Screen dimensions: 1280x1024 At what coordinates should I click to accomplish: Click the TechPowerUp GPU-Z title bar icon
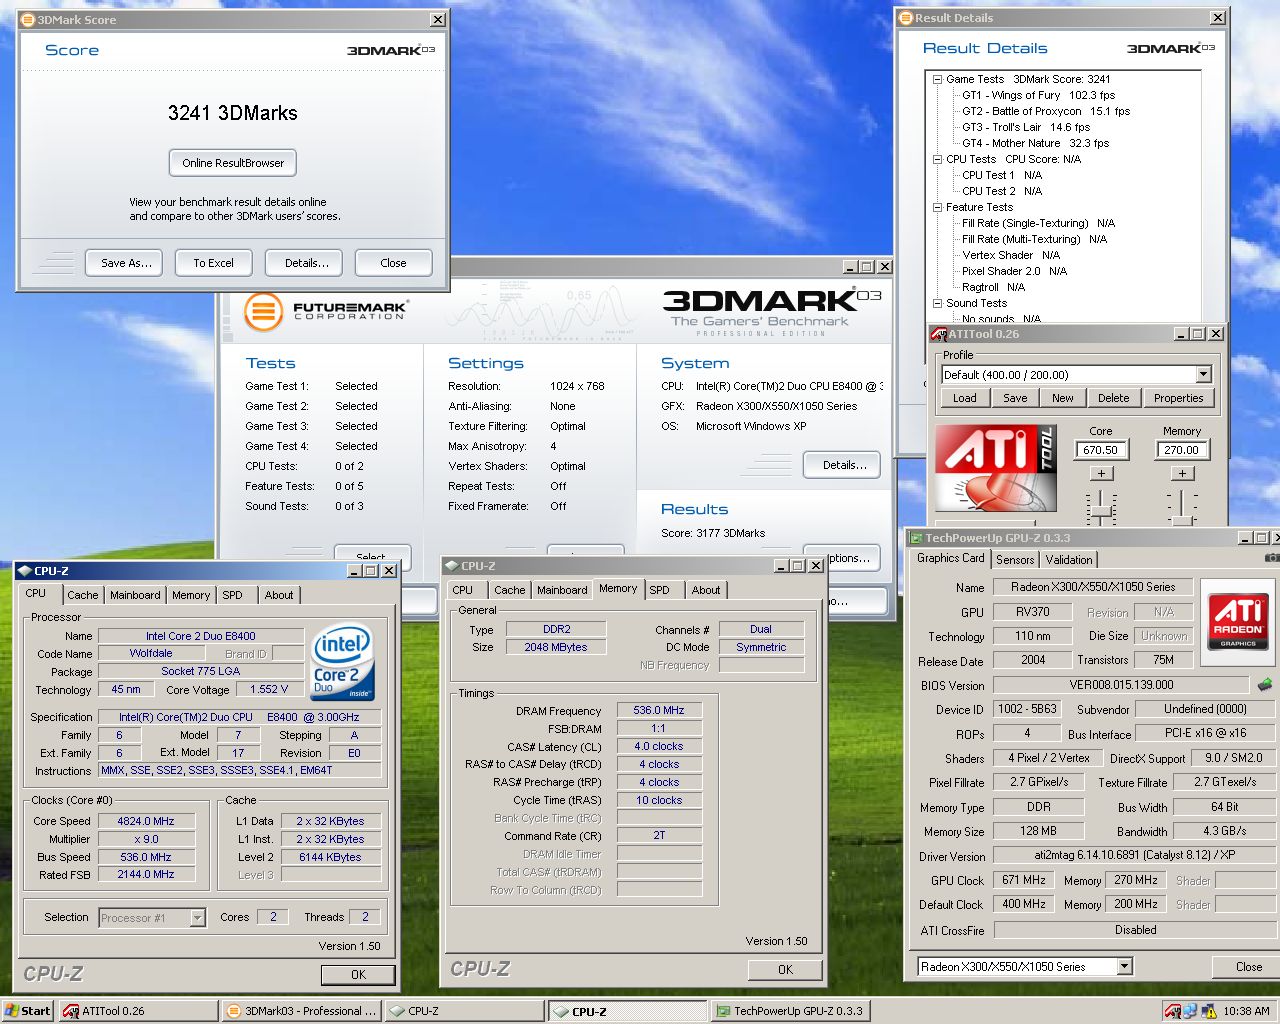pos(916,538)
